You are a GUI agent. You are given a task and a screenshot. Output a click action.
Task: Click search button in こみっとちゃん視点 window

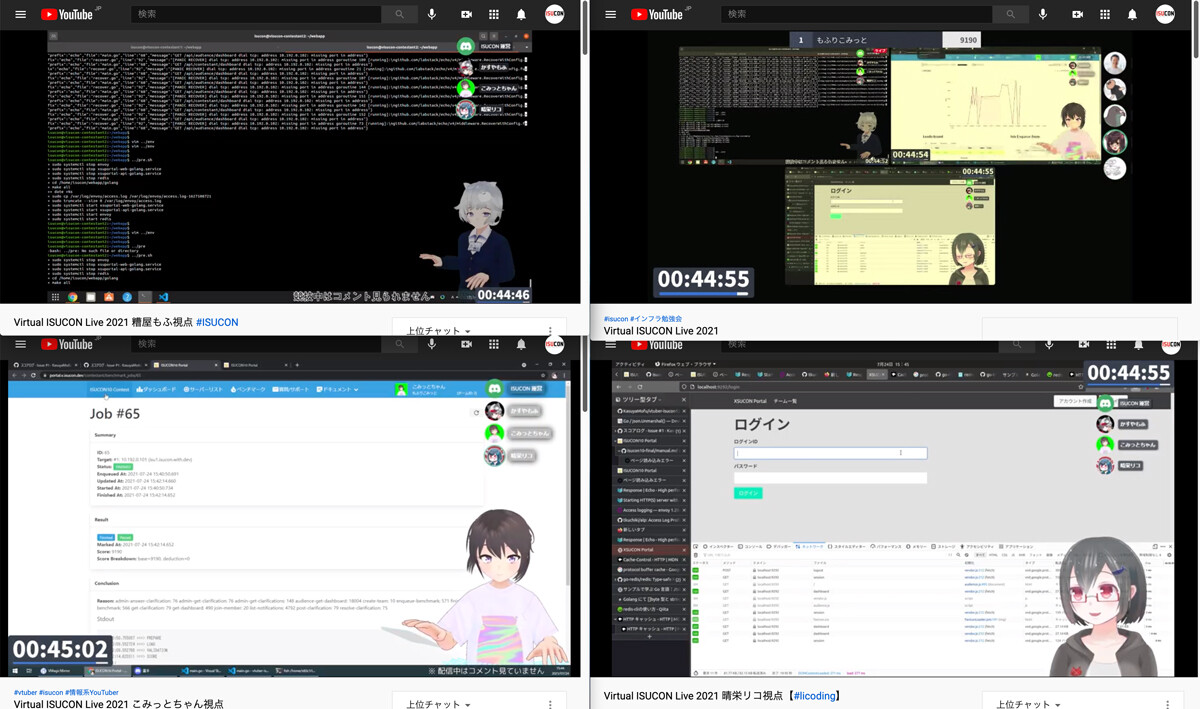tap(399, 344)
